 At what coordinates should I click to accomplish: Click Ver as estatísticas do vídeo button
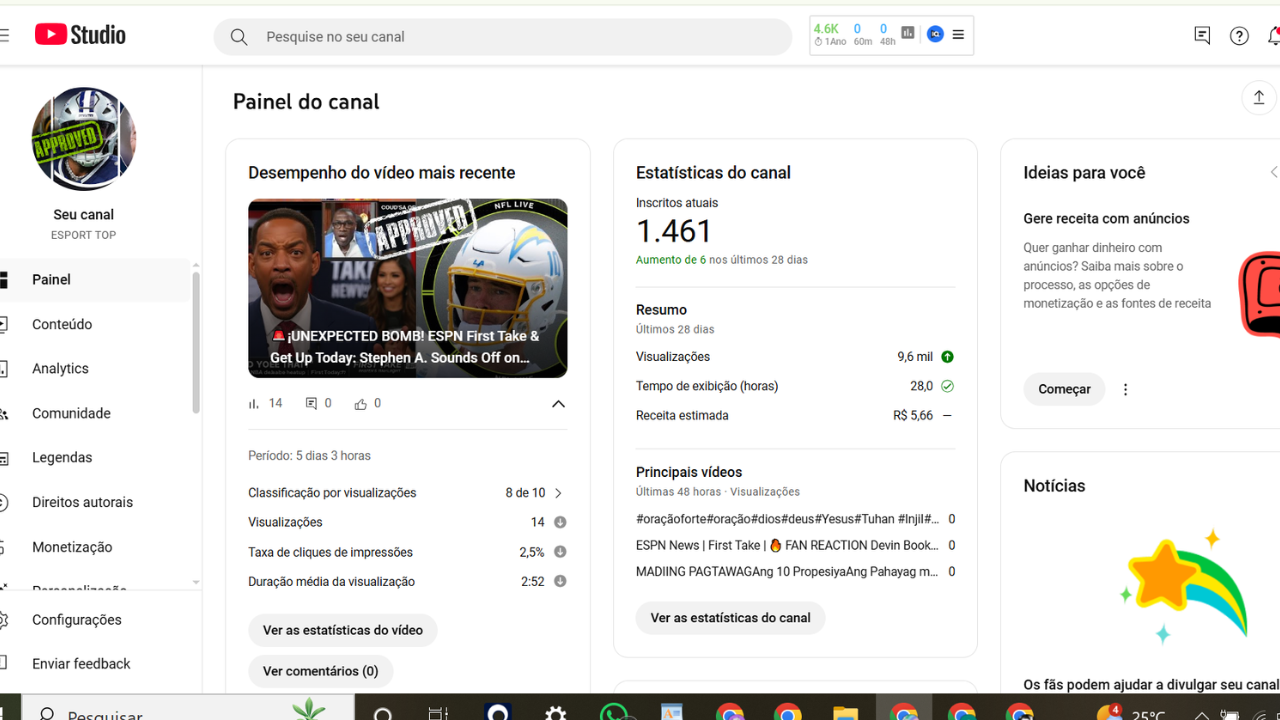(x=343, y=630)
